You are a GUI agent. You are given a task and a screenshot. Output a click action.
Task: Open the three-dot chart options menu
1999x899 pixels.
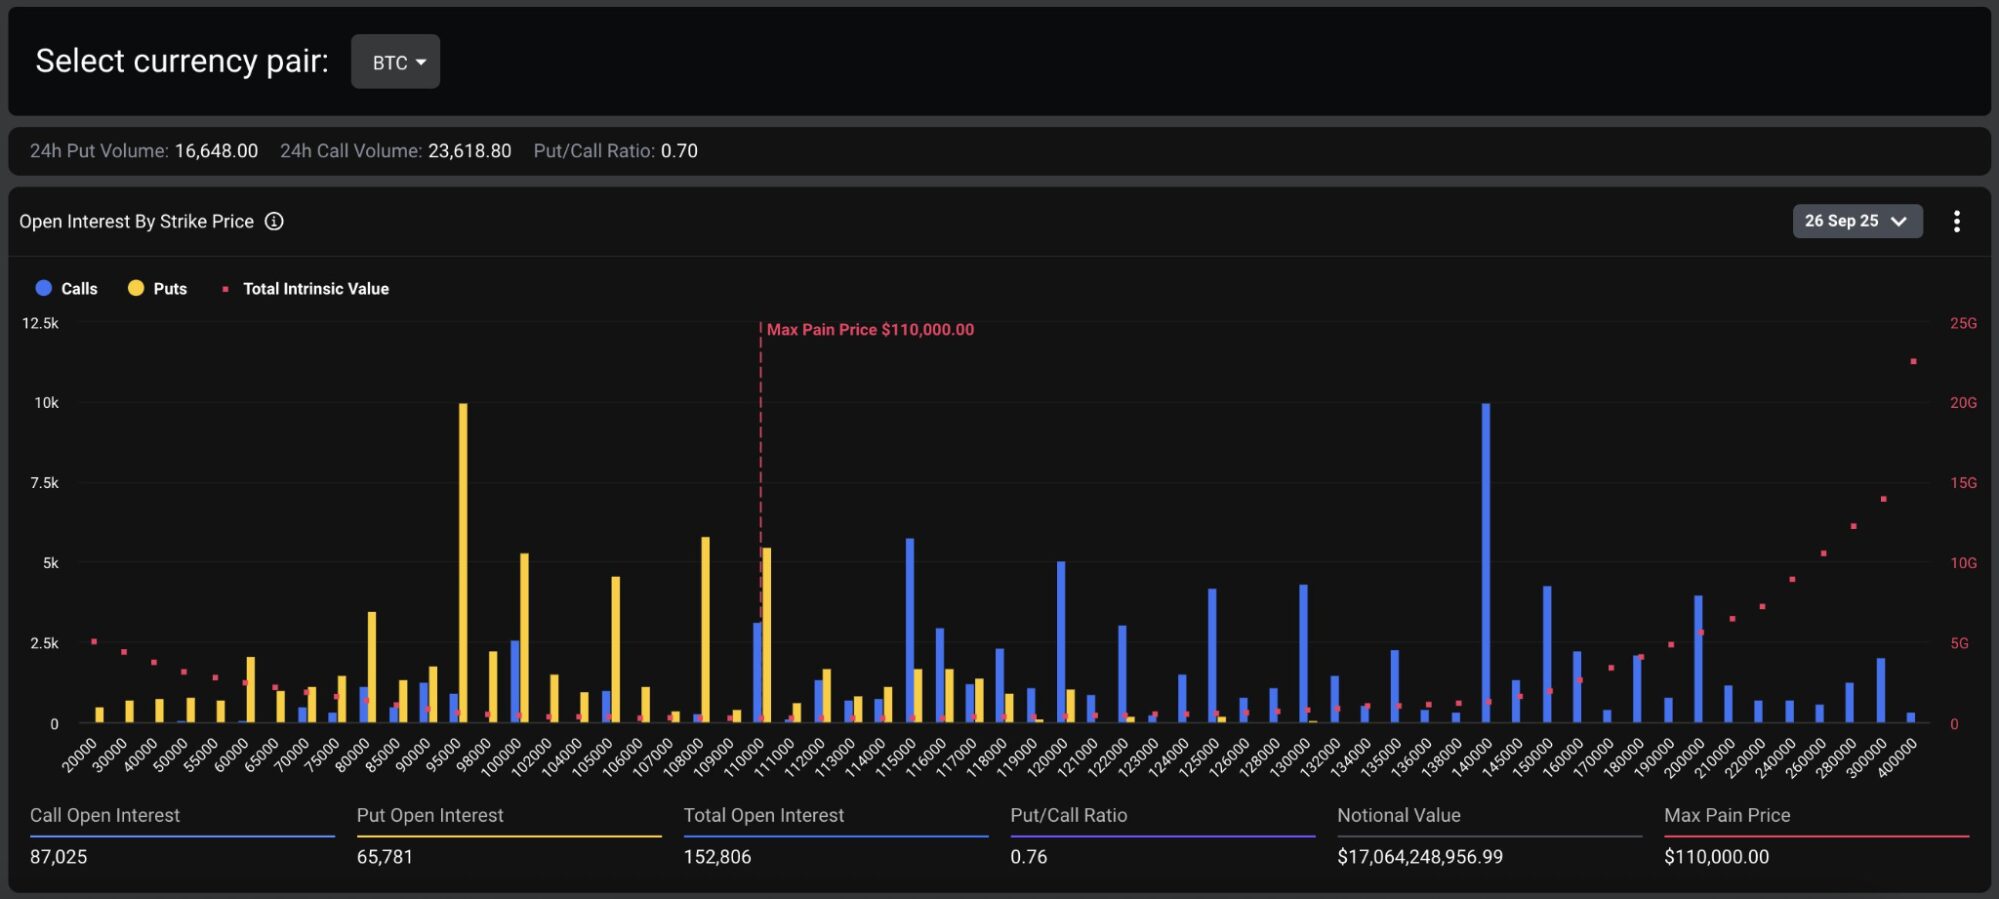coord(1956,221)
